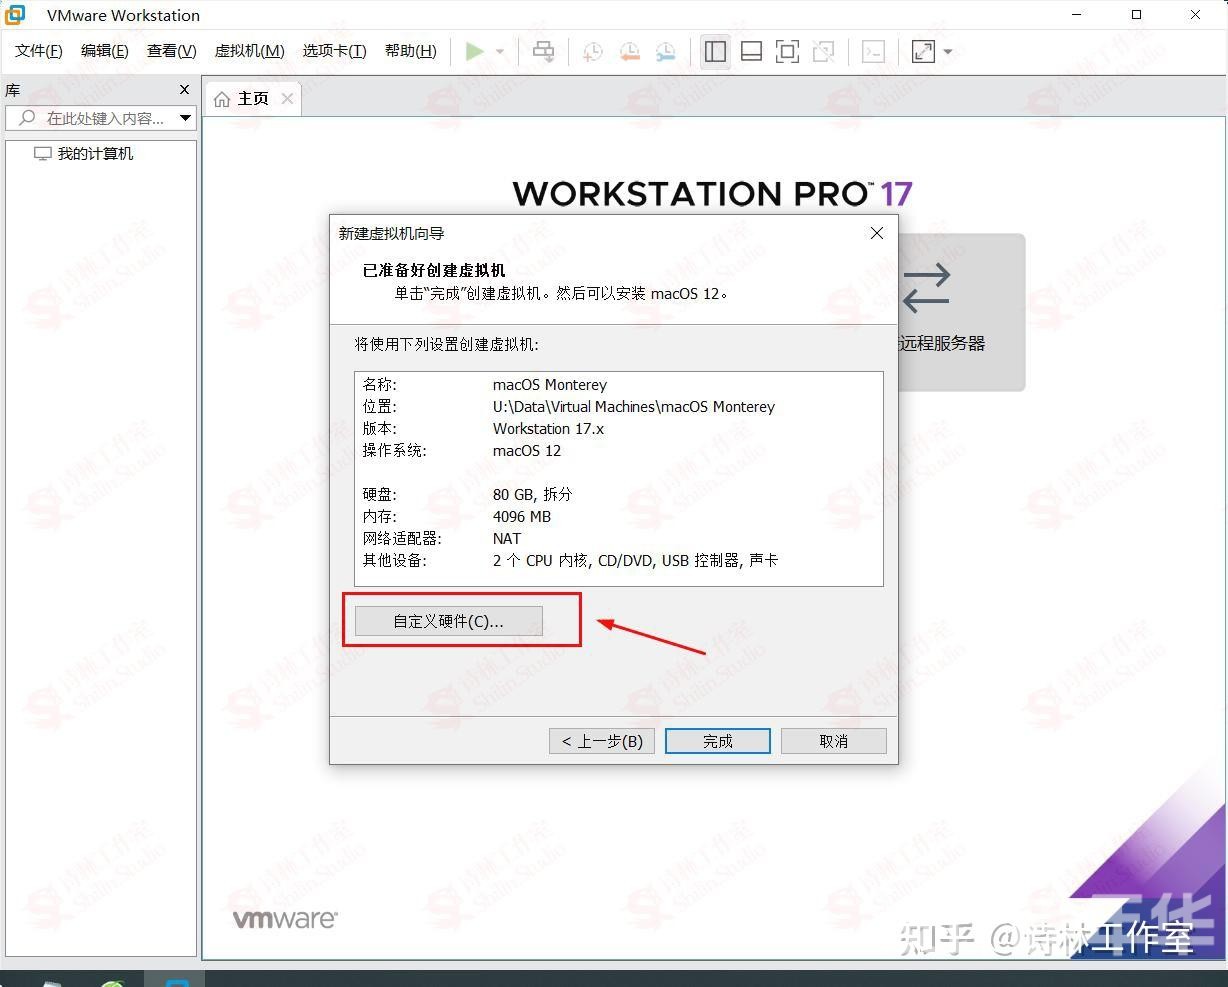The image size is (1228, 987).
Task: Click 完成 to finish creating the VM
Action: tap(717, 740)
